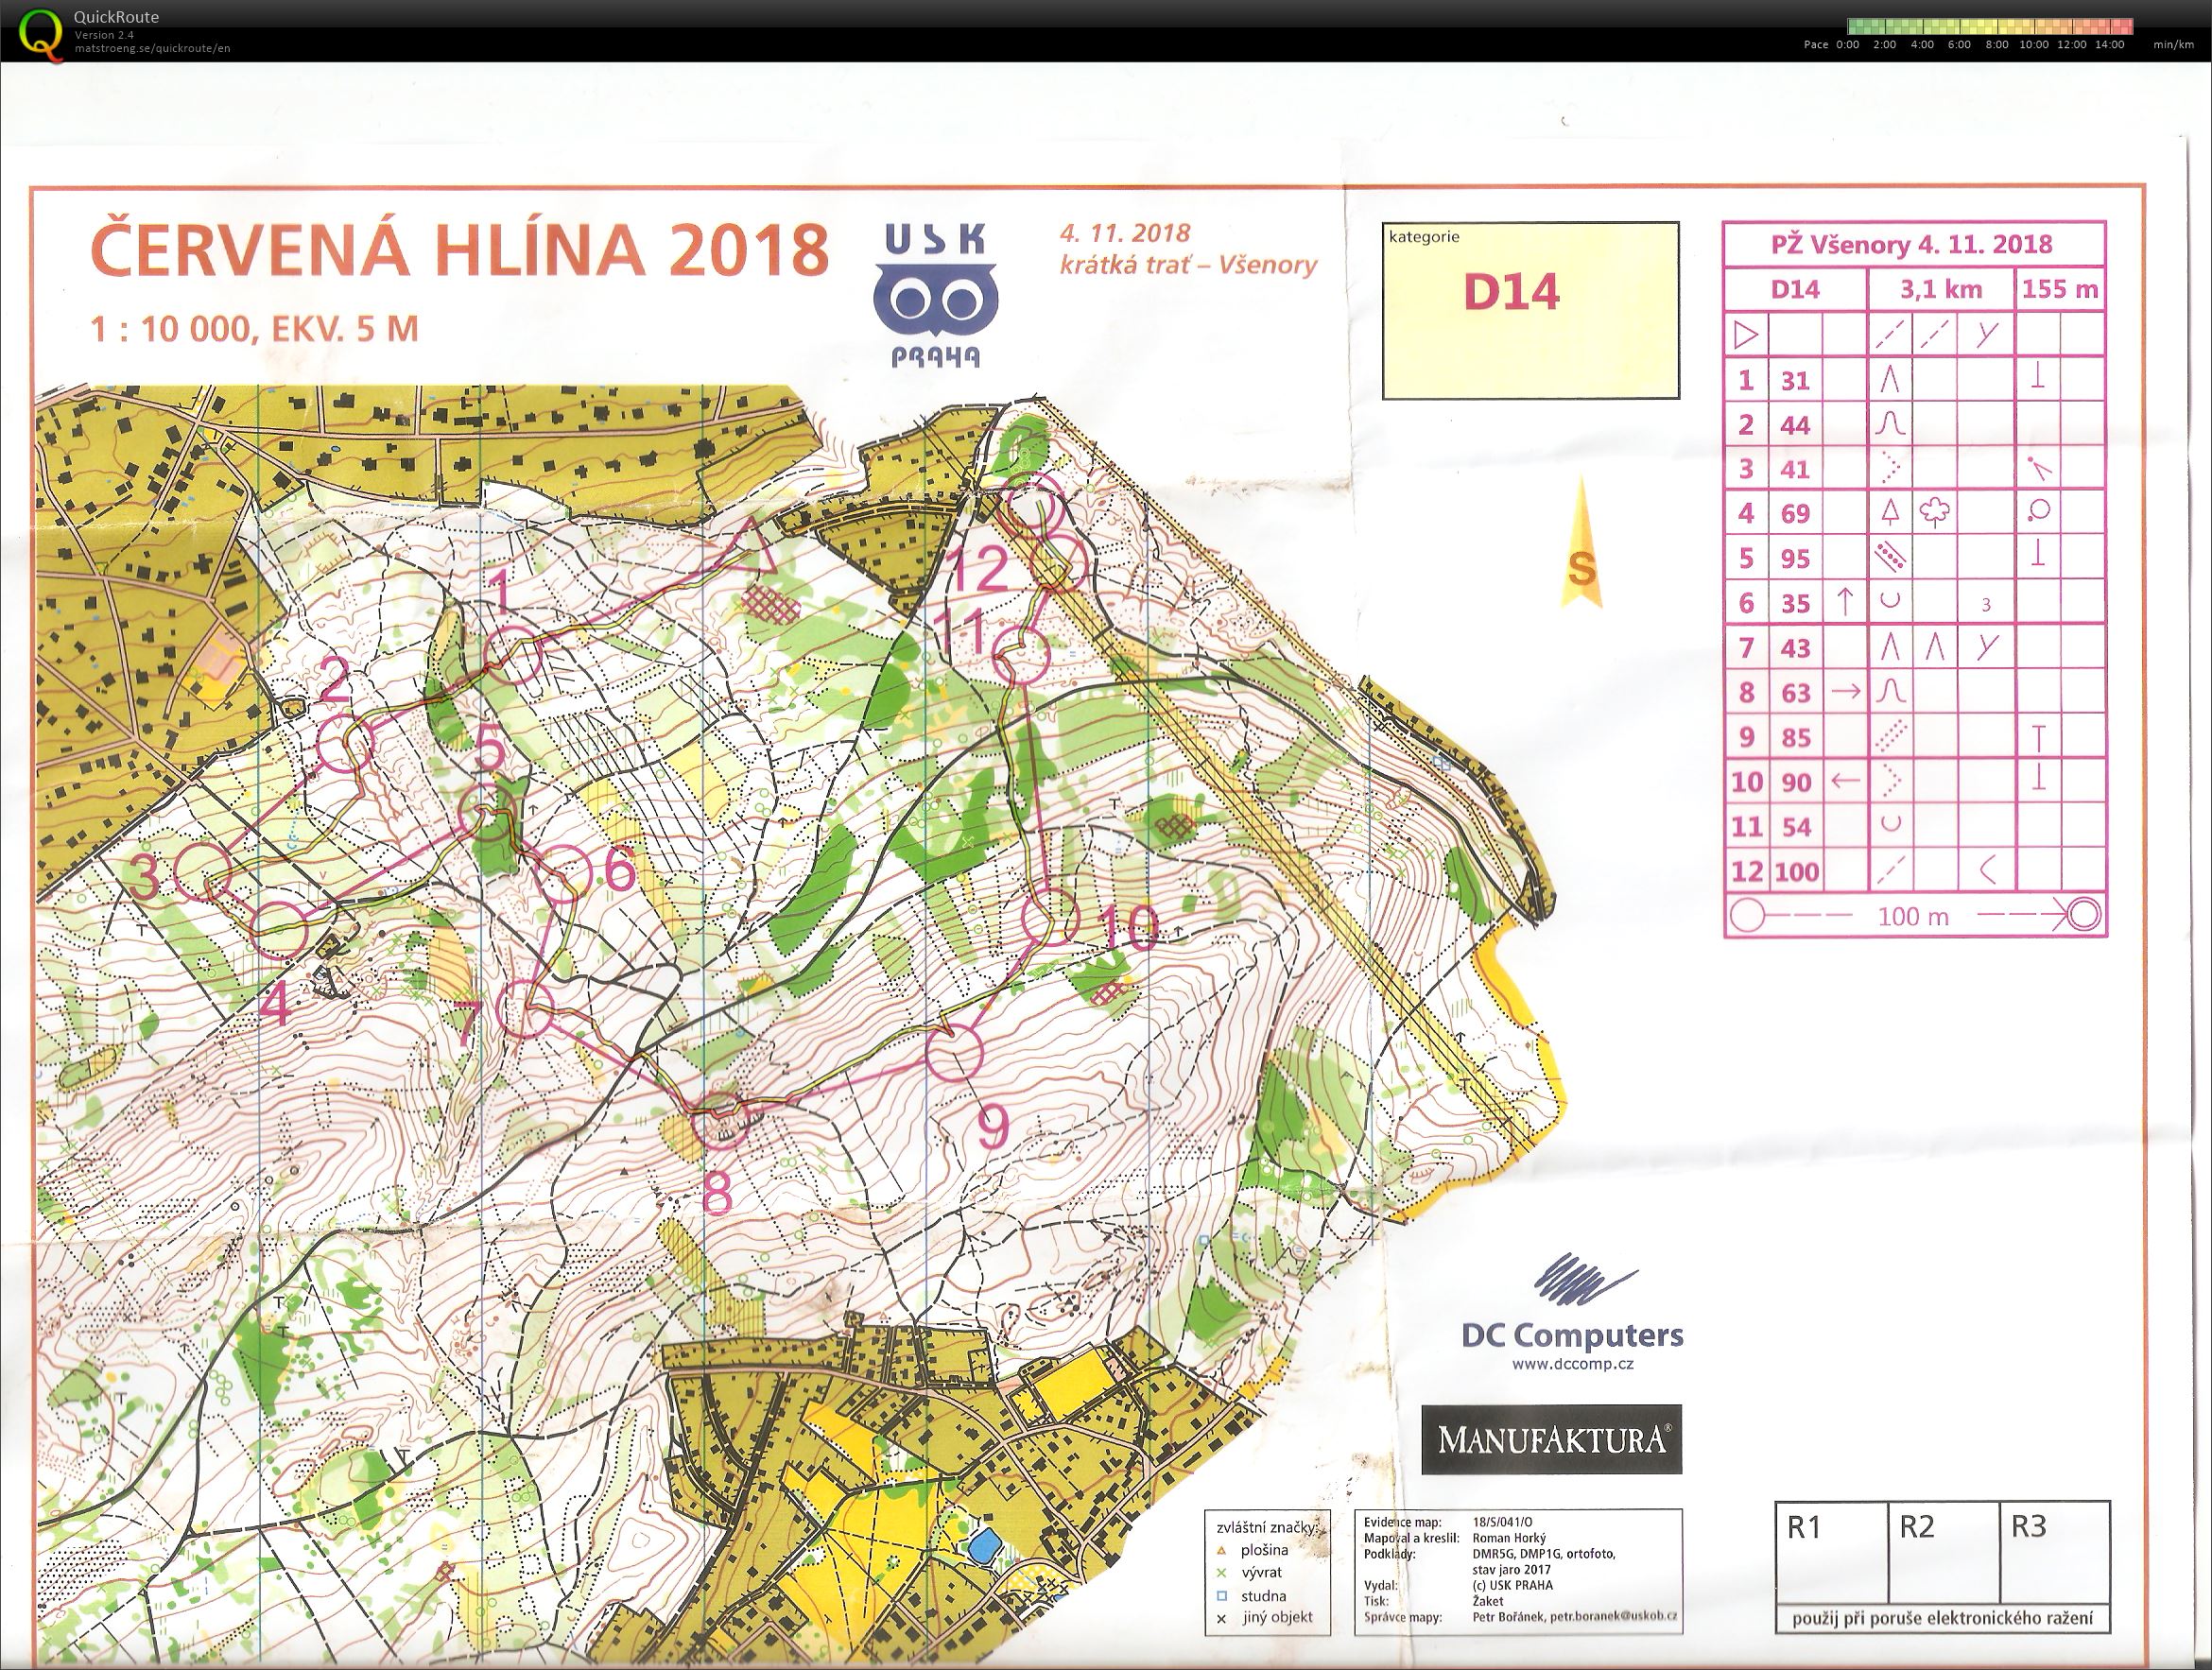Click the 'min/km' pace unit label
2212x1670 pixels.
[x=2171, y=45]
